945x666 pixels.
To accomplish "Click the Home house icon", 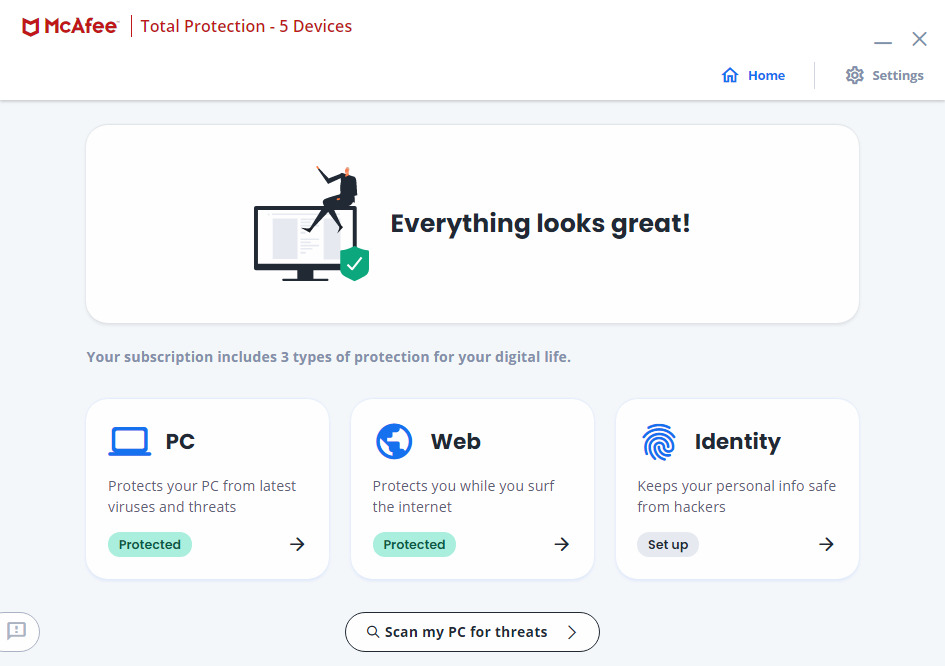I will [730, 76].
